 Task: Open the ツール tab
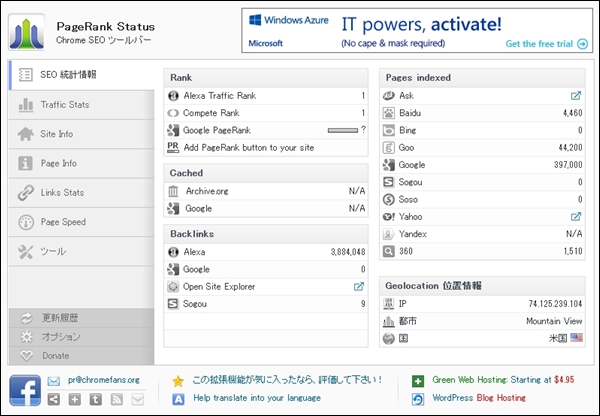pyautogui.click(x=82, y=251)
